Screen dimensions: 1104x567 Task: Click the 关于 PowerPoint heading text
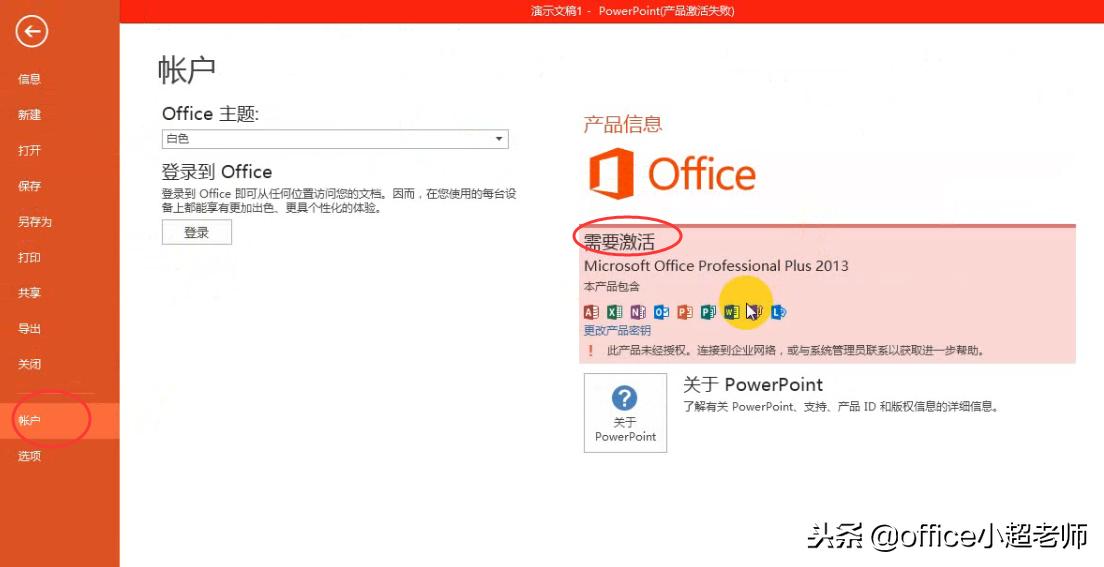coord(753,385)
